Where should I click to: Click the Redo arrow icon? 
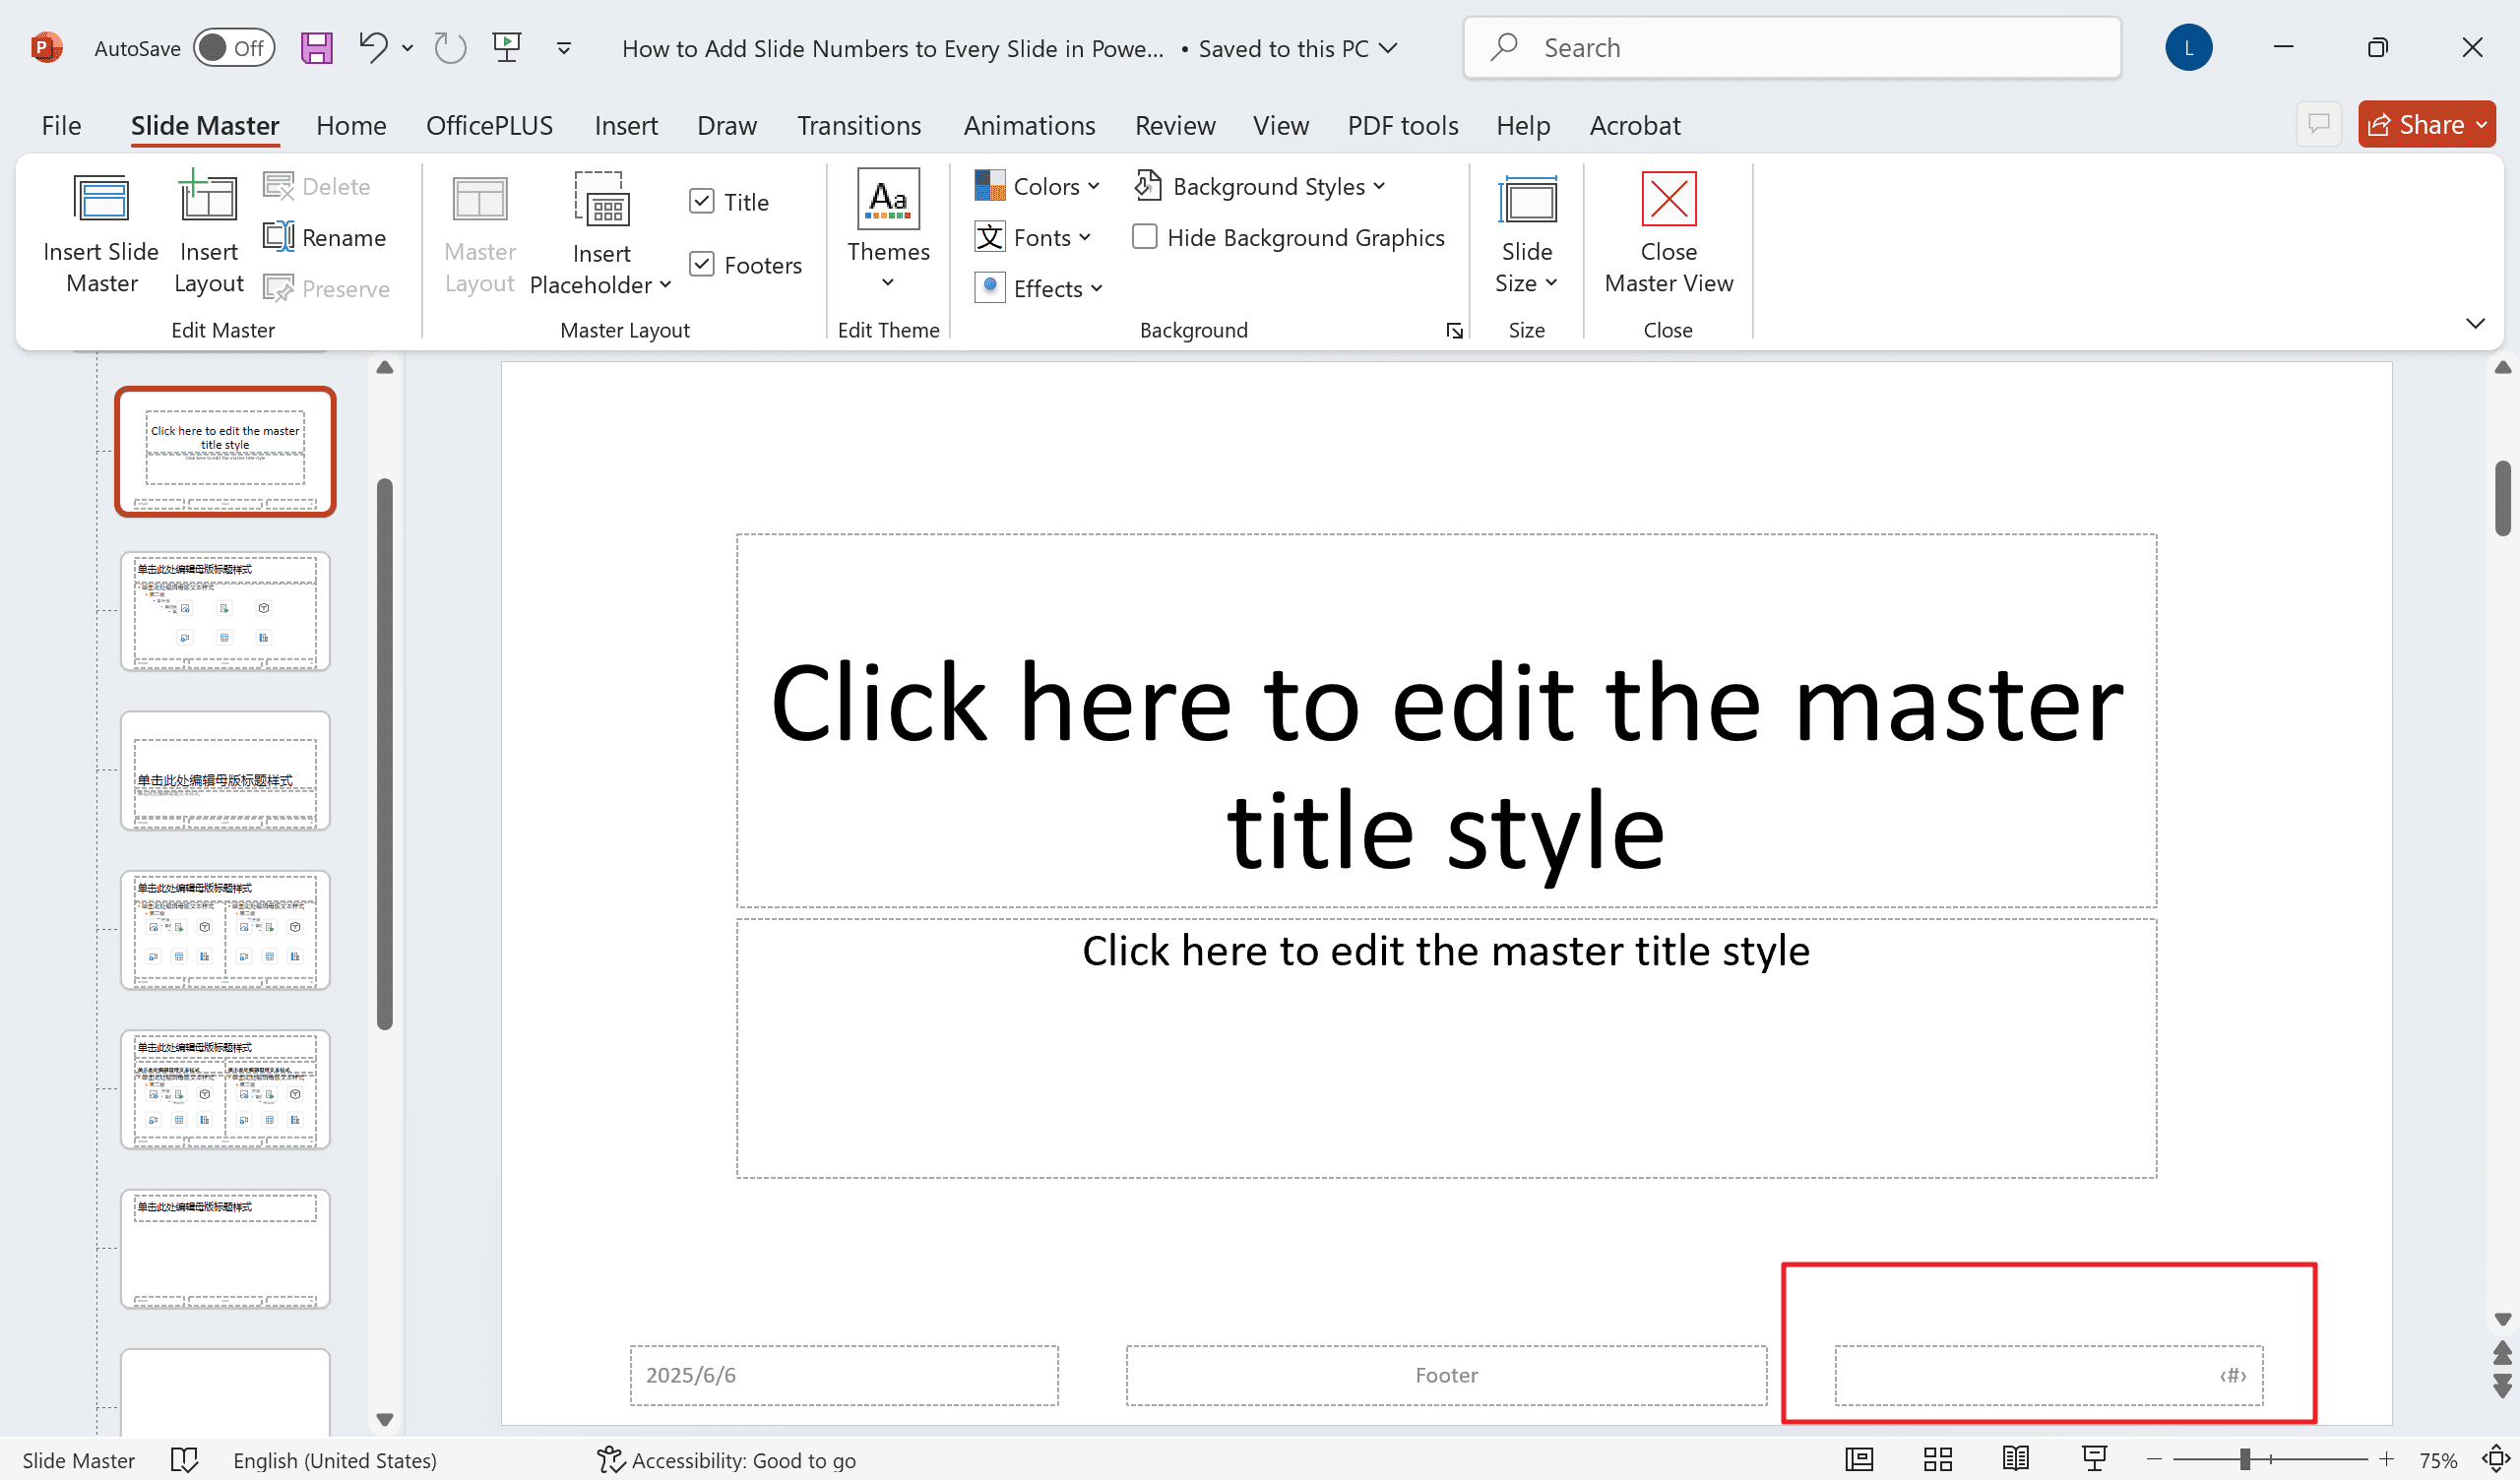[x=450, y=48]
